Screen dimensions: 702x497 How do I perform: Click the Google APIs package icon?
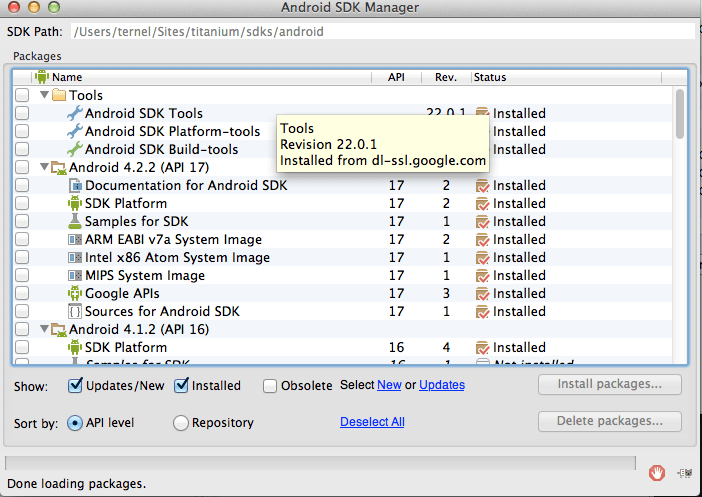(x=75, y=294)
